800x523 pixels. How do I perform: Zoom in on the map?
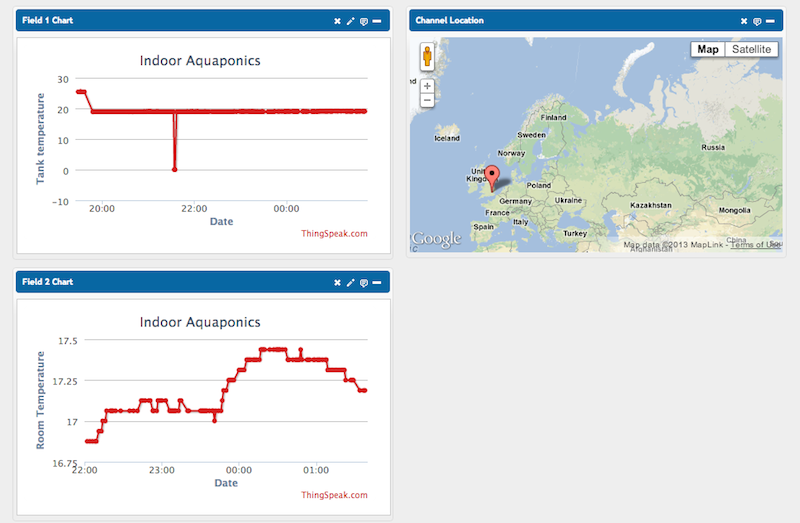click(427, 86)
